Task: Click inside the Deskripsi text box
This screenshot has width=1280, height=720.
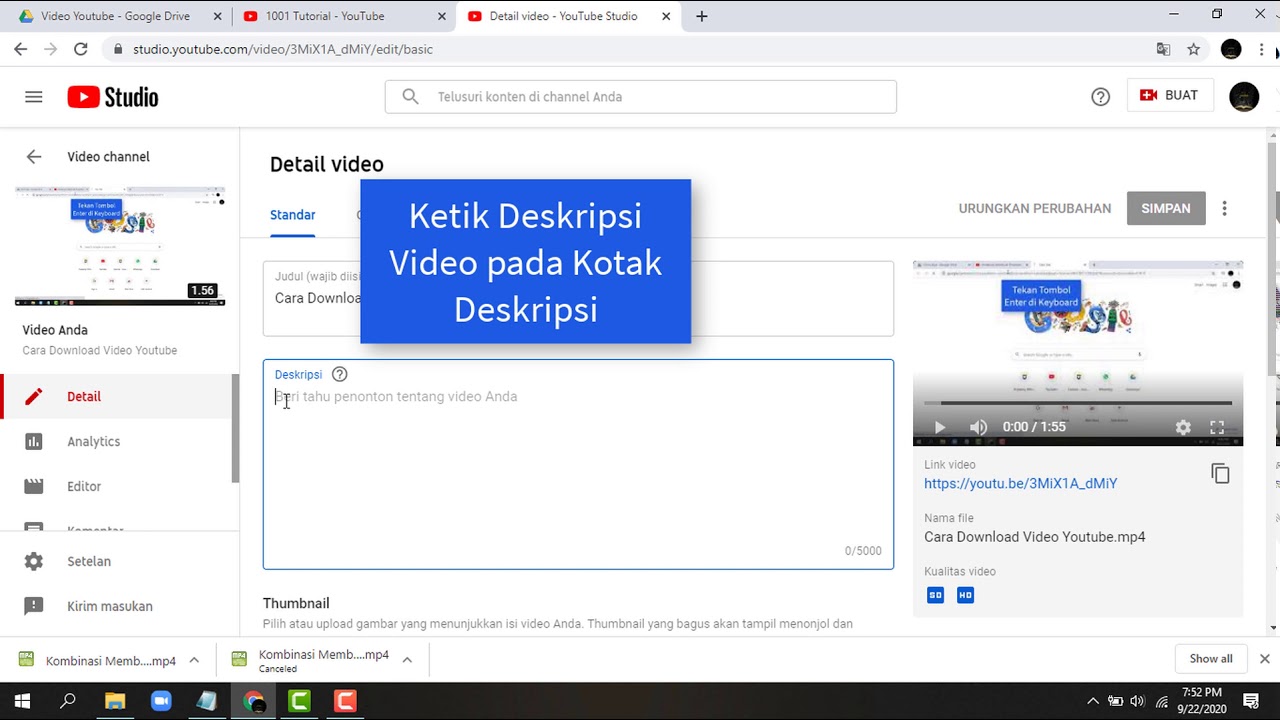Action: 578,465
